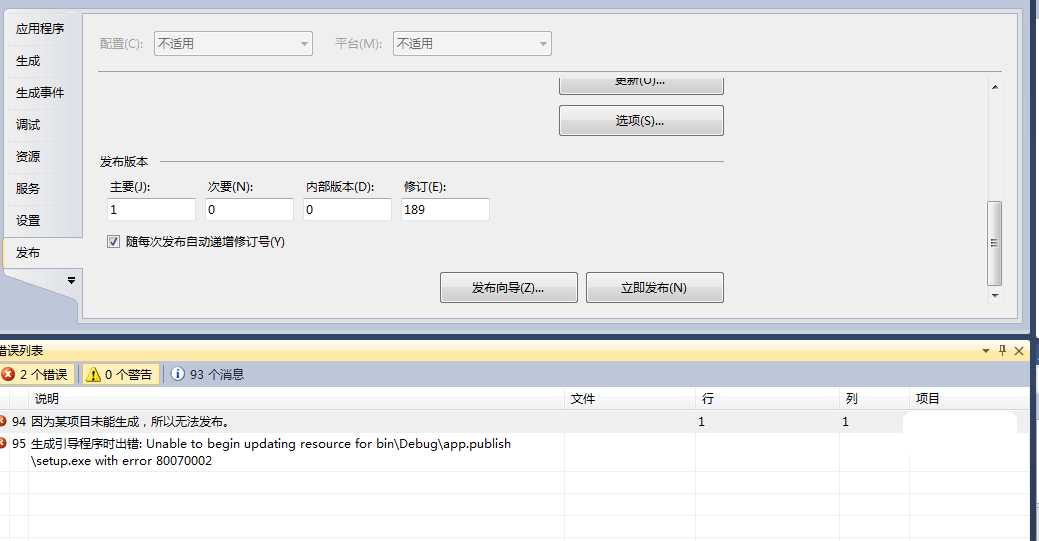Toggle the 0 个警告 filter

click(x=121, y=375)
